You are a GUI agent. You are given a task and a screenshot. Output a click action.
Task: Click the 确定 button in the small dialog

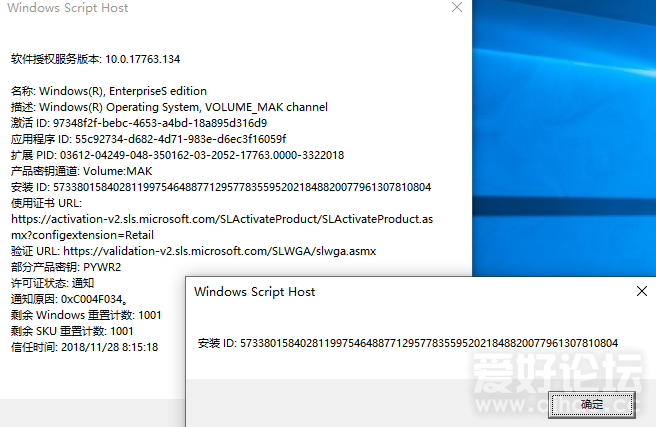point(592,404)
